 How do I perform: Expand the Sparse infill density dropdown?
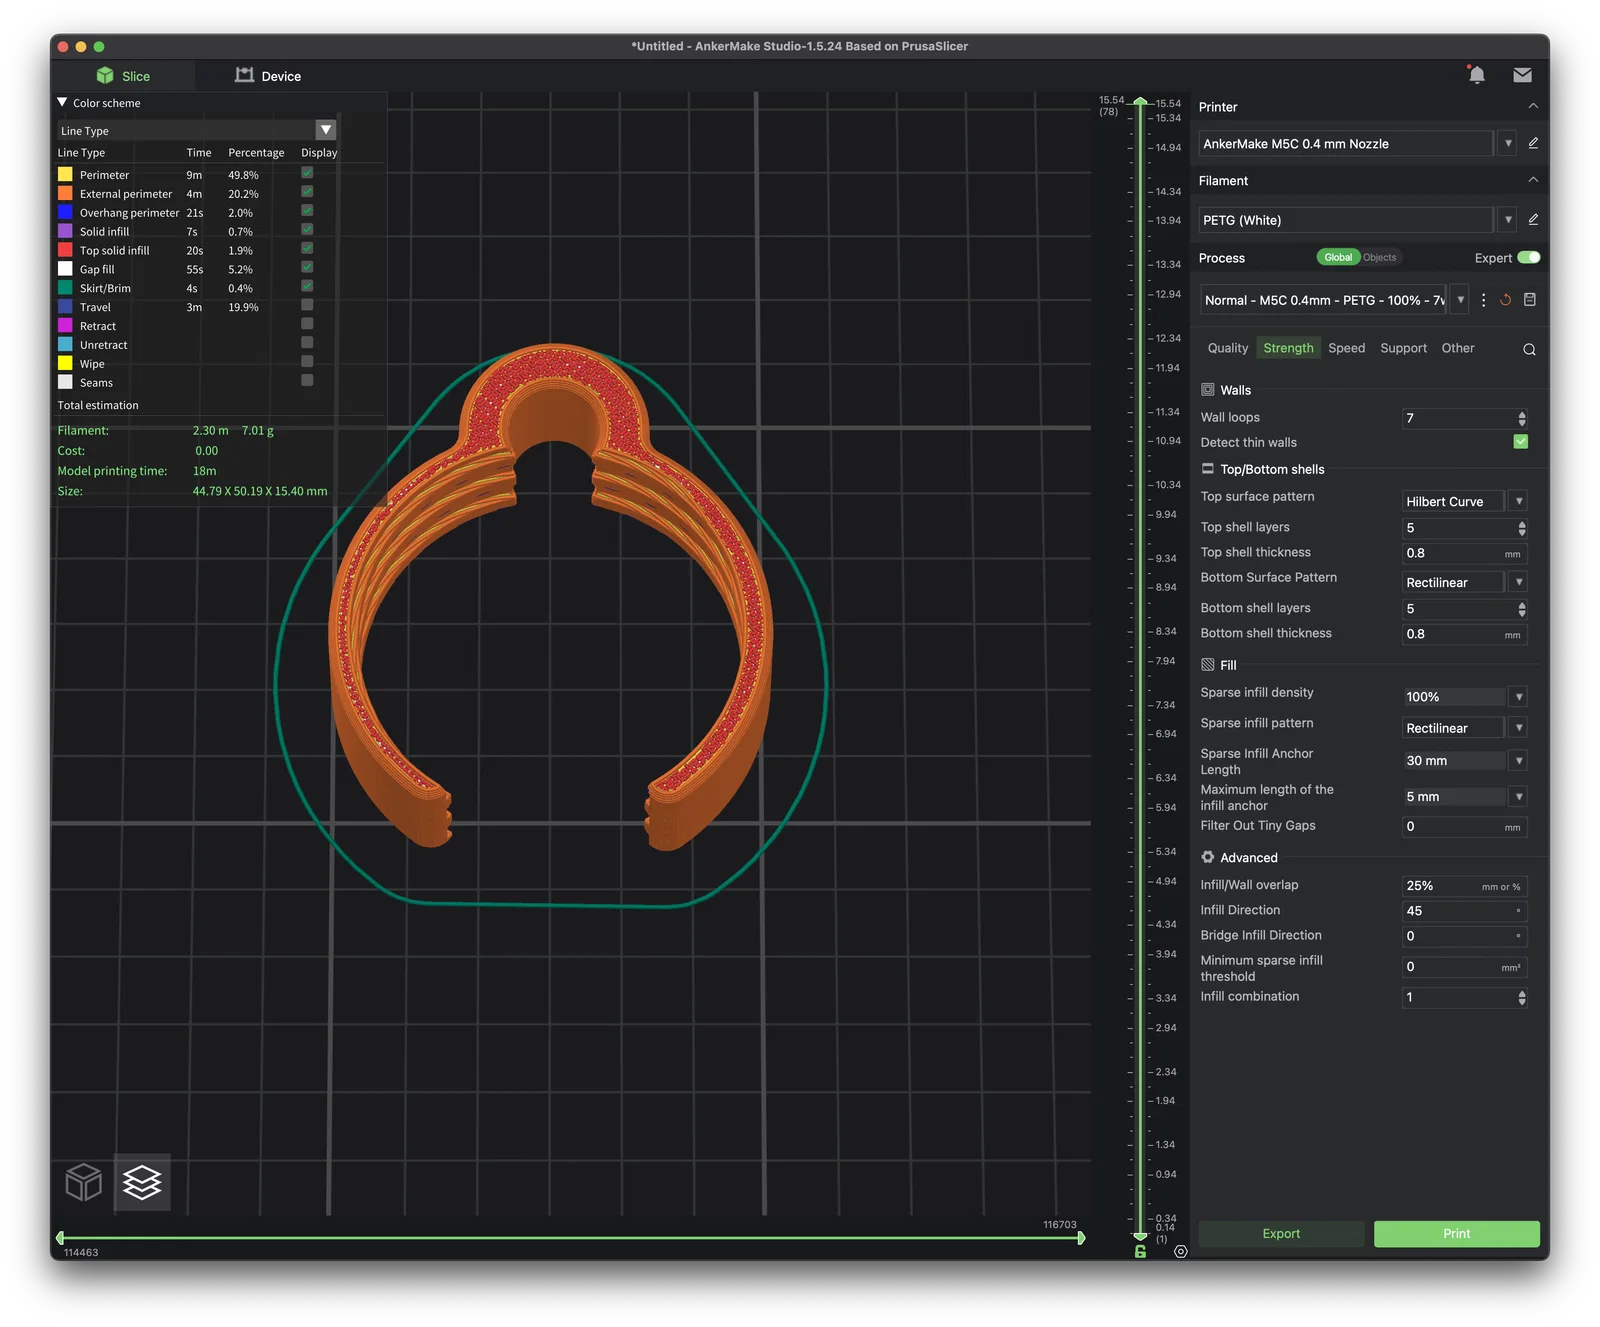[1518, 697]
